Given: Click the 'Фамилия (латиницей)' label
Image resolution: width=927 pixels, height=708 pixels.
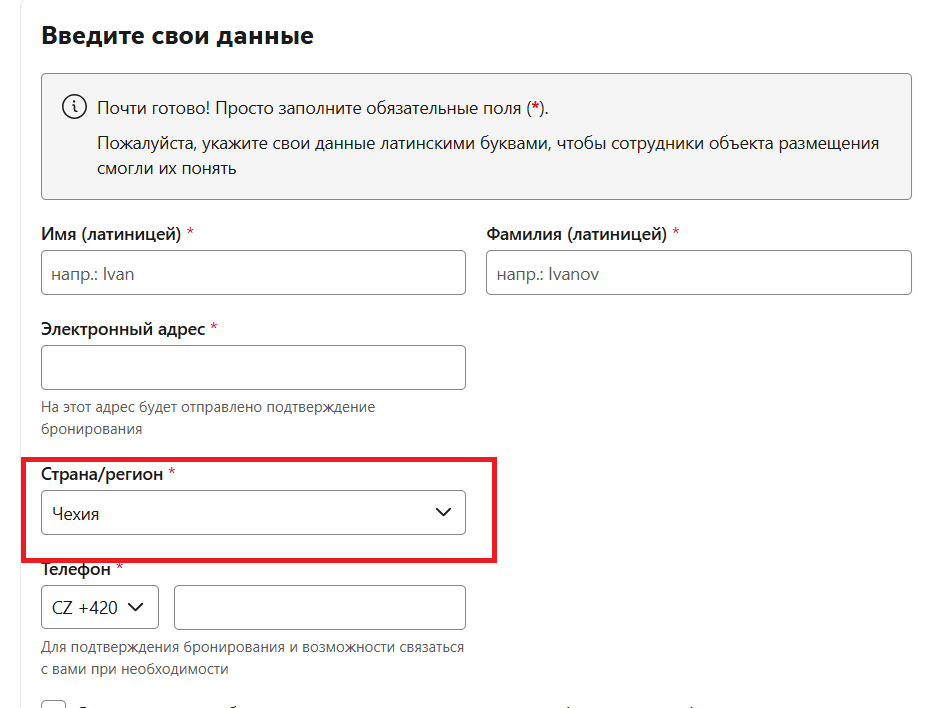Looking at the screenshot, I should 576,234.
